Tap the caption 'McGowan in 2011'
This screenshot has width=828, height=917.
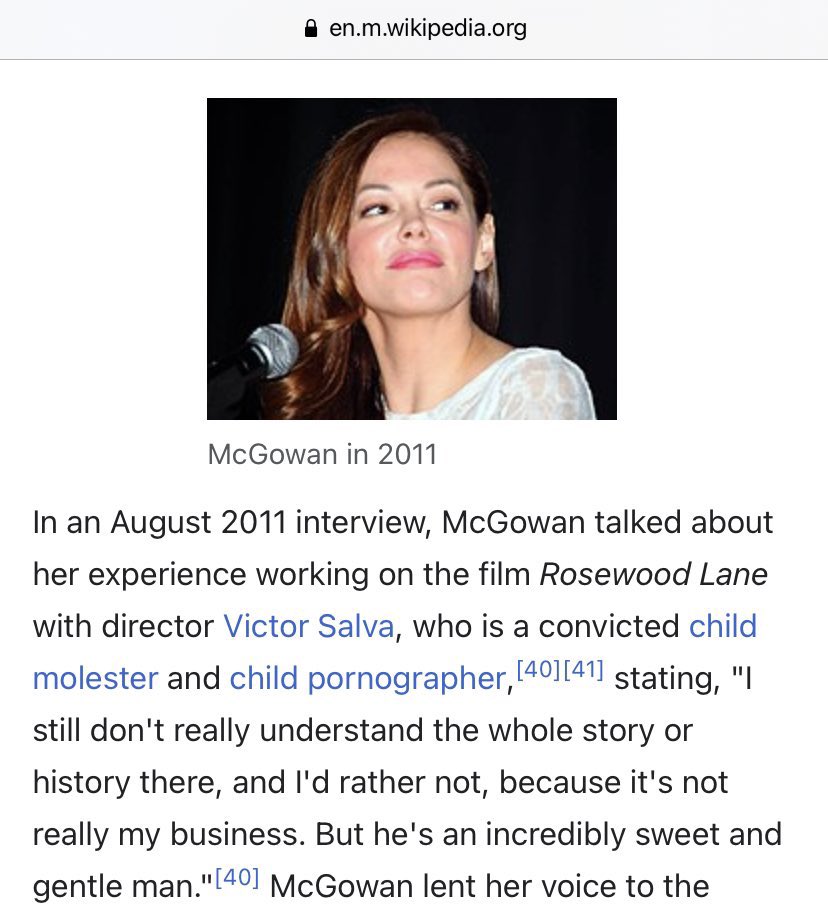[322, 454]
